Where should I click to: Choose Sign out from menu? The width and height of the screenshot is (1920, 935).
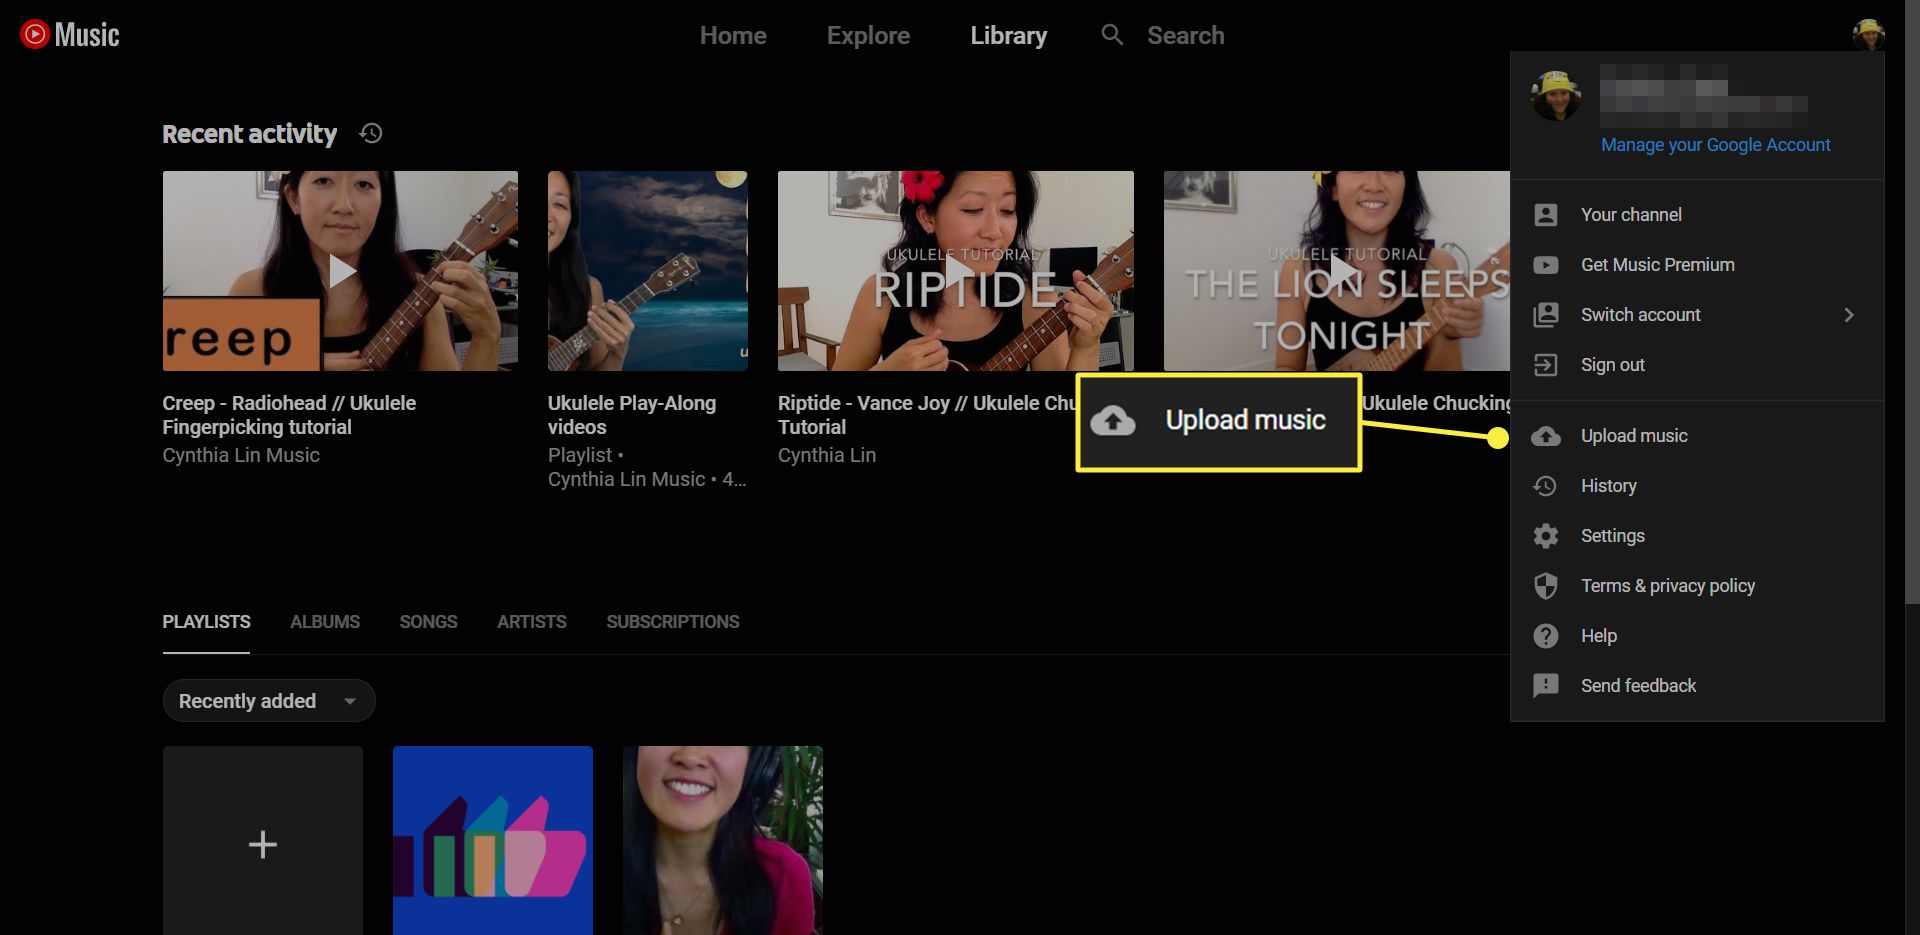[x=1697, y=365]
